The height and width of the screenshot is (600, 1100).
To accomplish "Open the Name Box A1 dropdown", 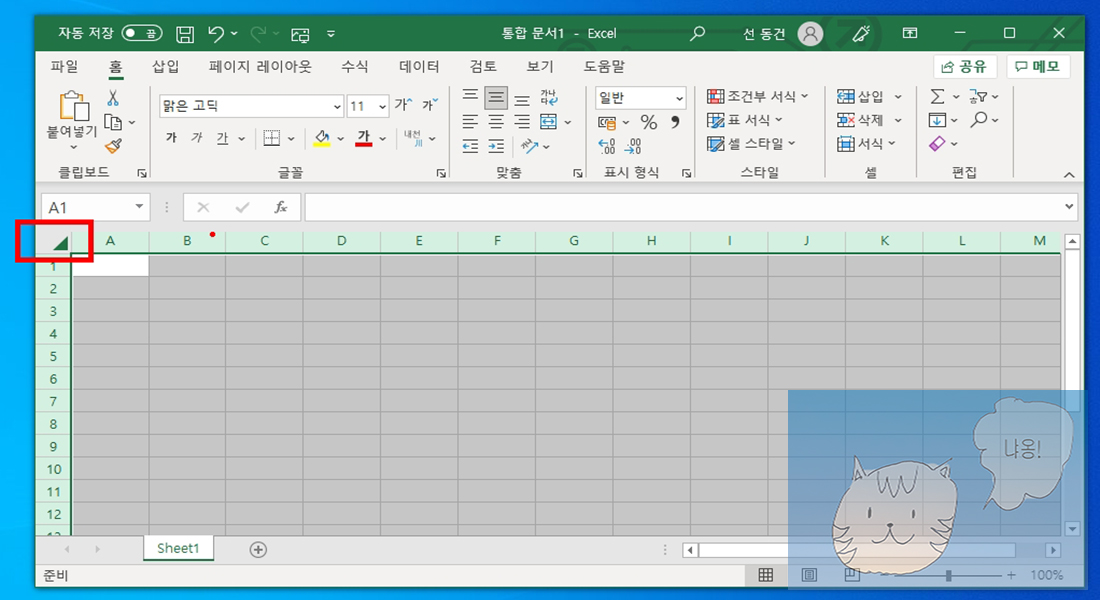I will 140,207.
